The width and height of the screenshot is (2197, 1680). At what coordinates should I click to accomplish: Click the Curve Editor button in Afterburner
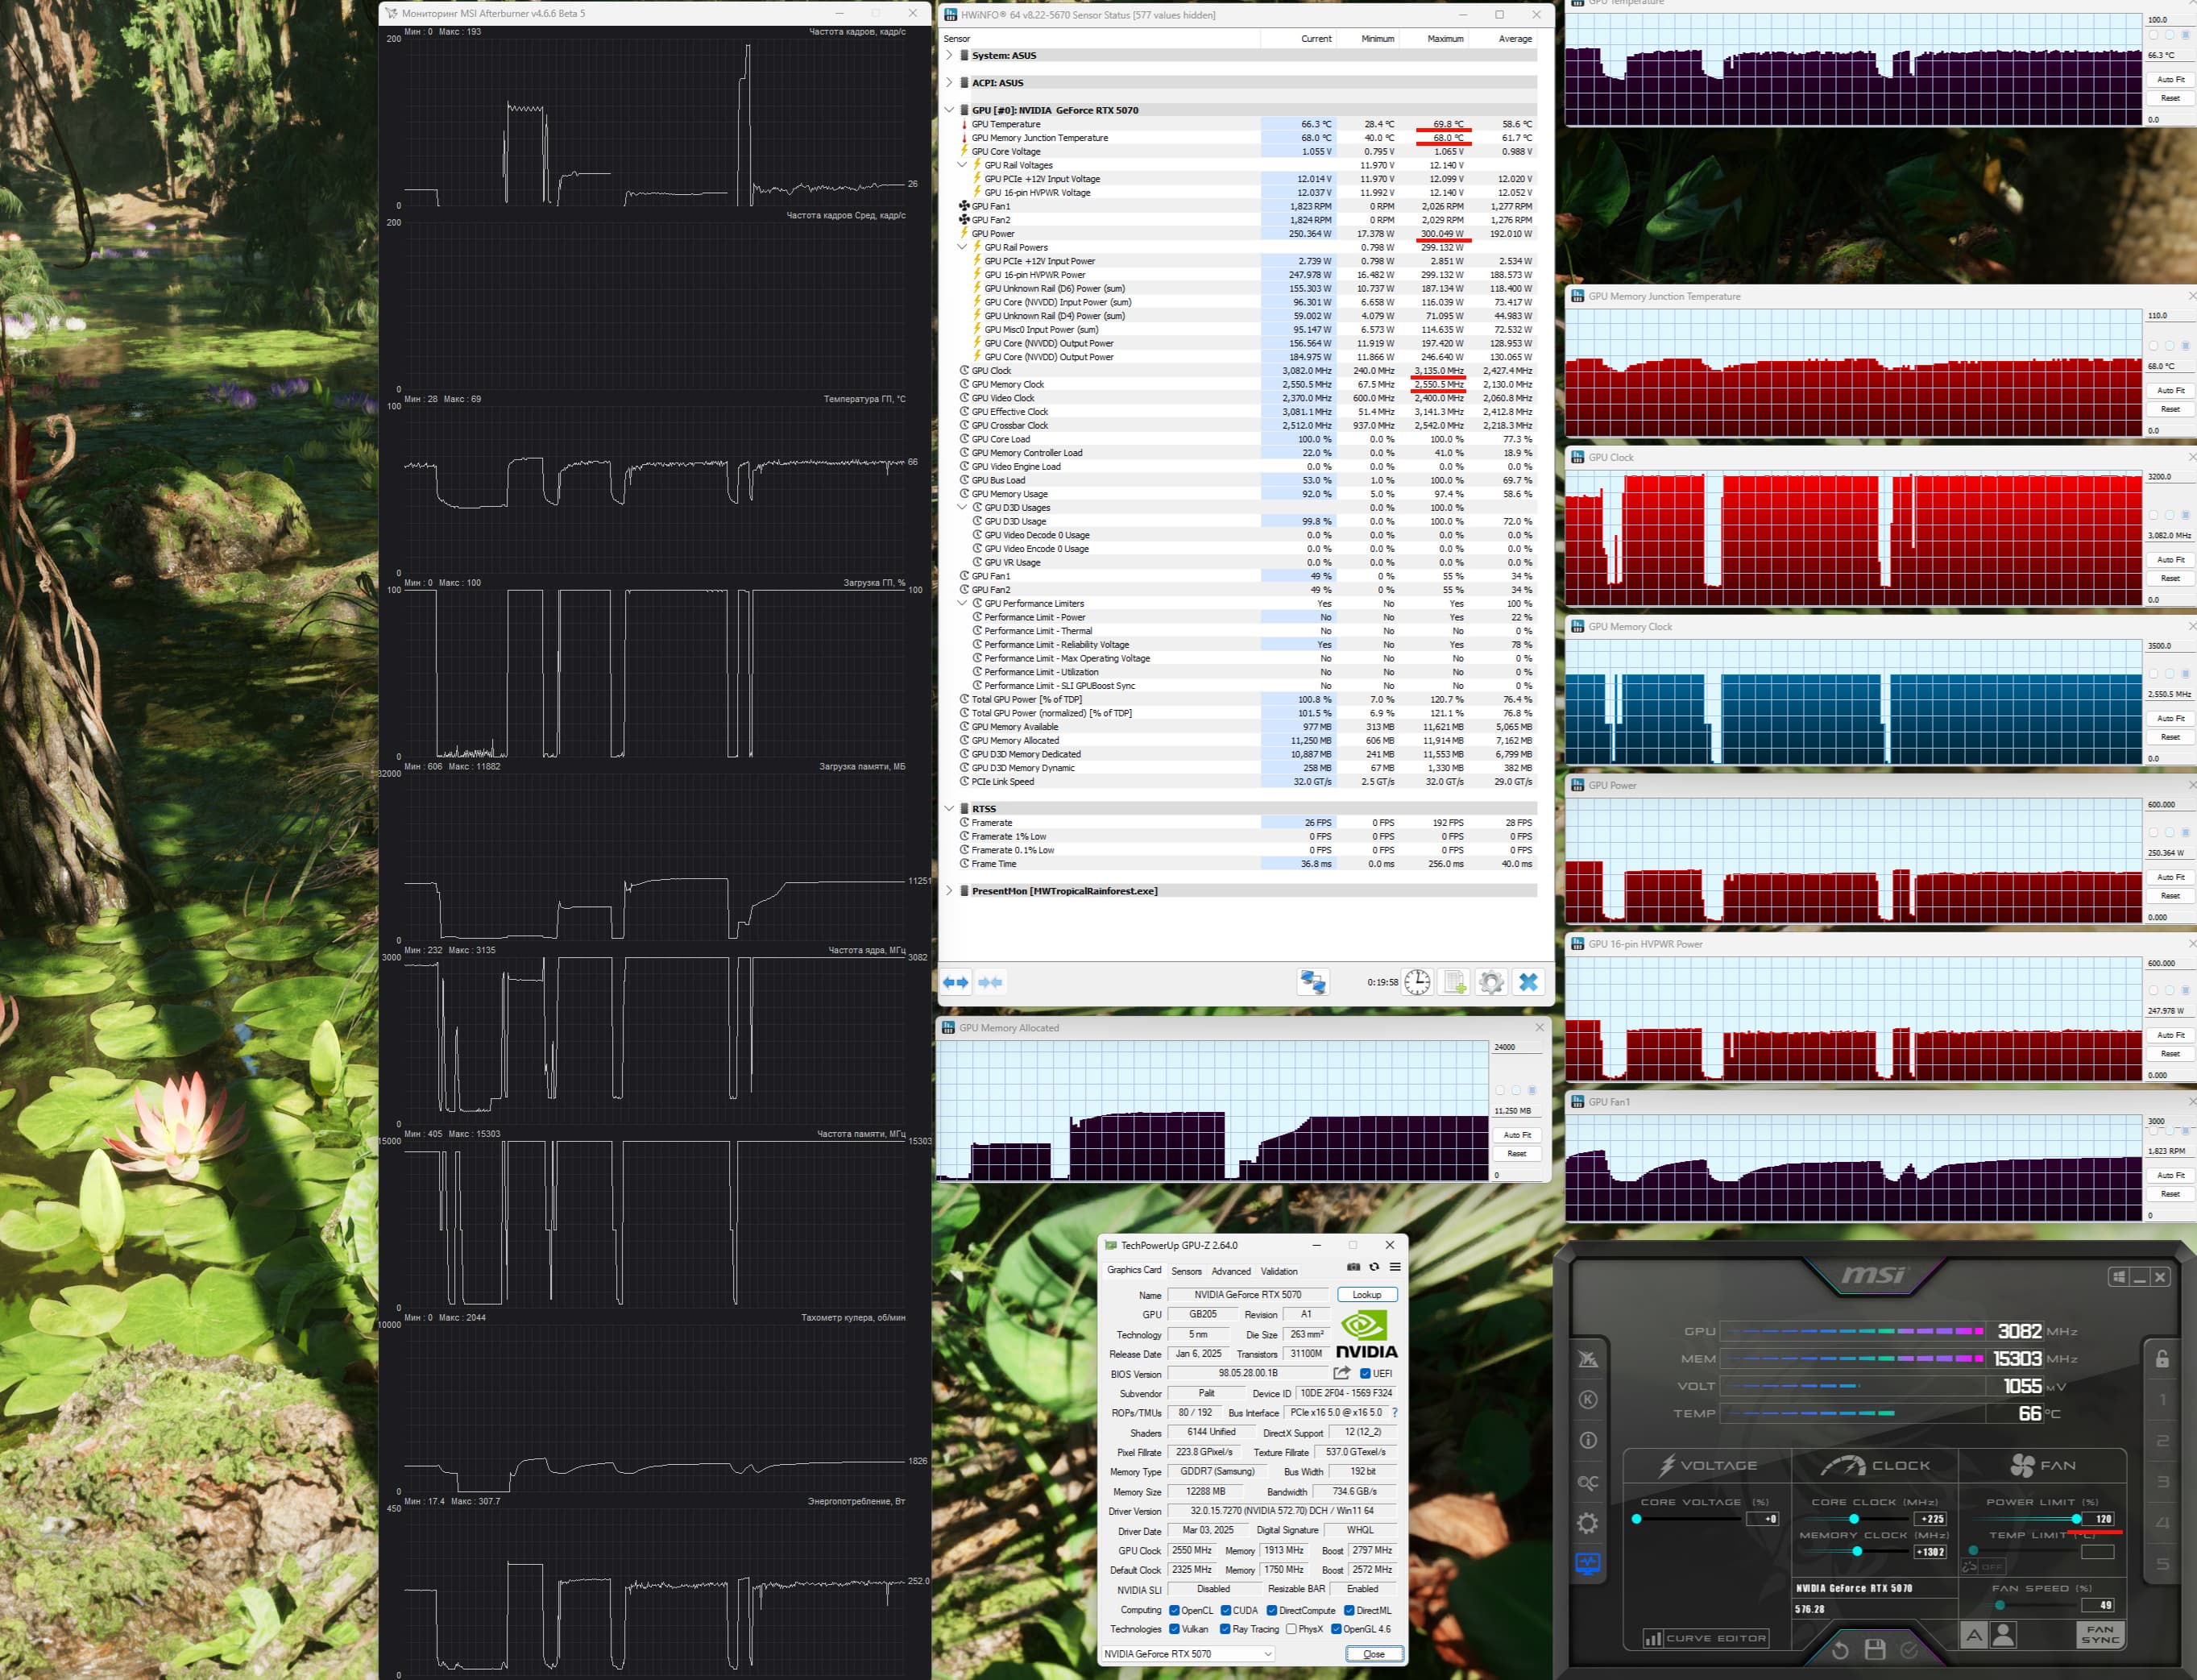pyautogui.click(x=1706, y=1638)
